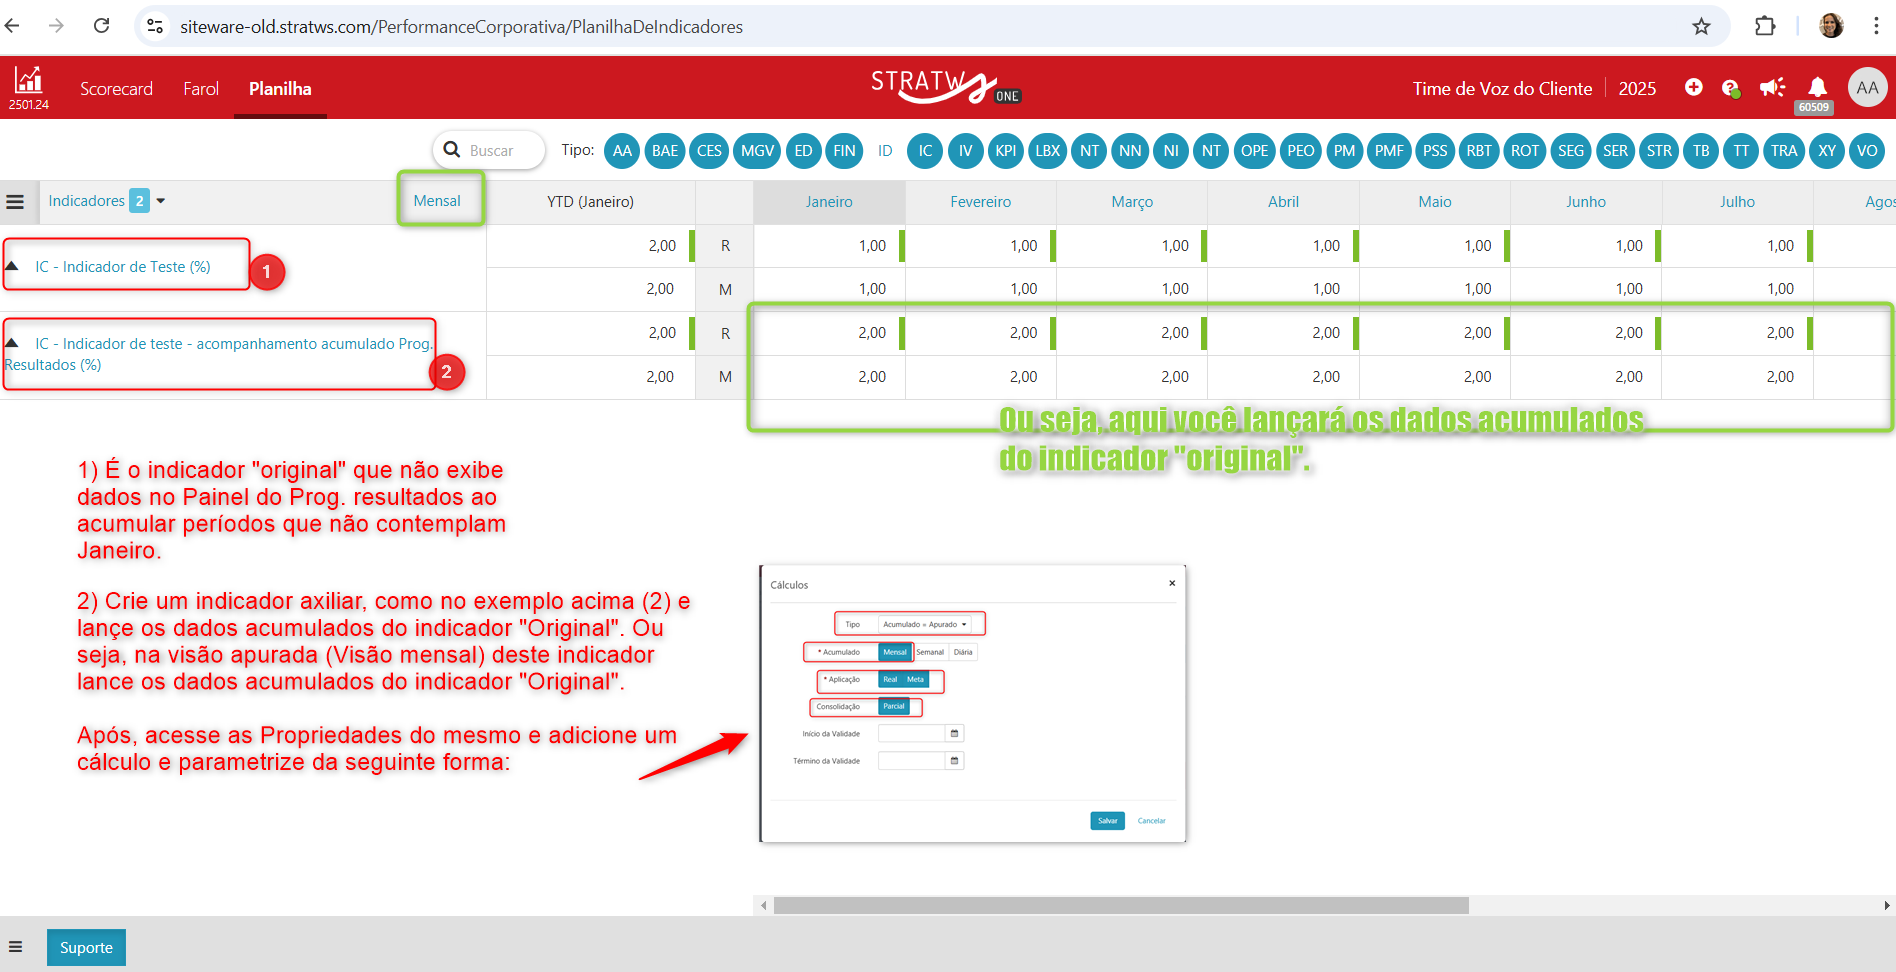Open the Mensal periodicity selector

pyautogui.click(x=438, y=201)
